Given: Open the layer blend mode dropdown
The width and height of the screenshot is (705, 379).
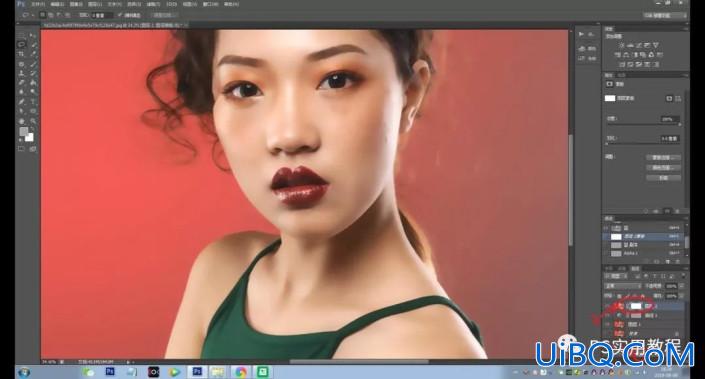Looking at the screenshot, I should point(623,286).
